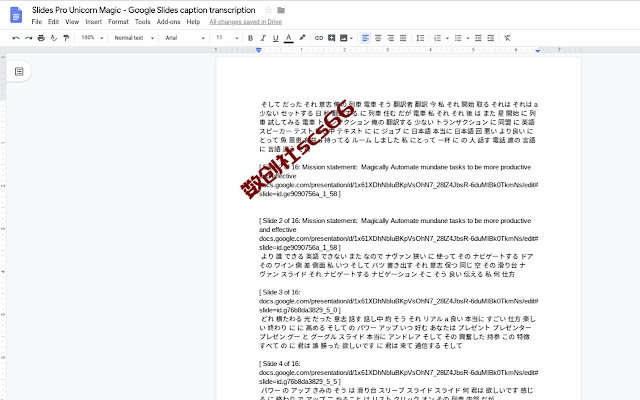Open the Format menu
The image size is (640, 400).
118,22
